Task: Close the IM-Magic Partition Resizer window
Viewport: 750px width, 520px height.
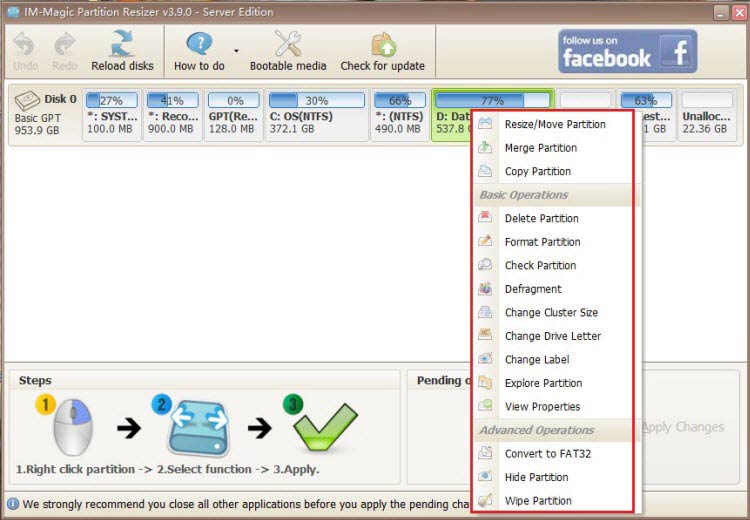Action: click(739, 12)
